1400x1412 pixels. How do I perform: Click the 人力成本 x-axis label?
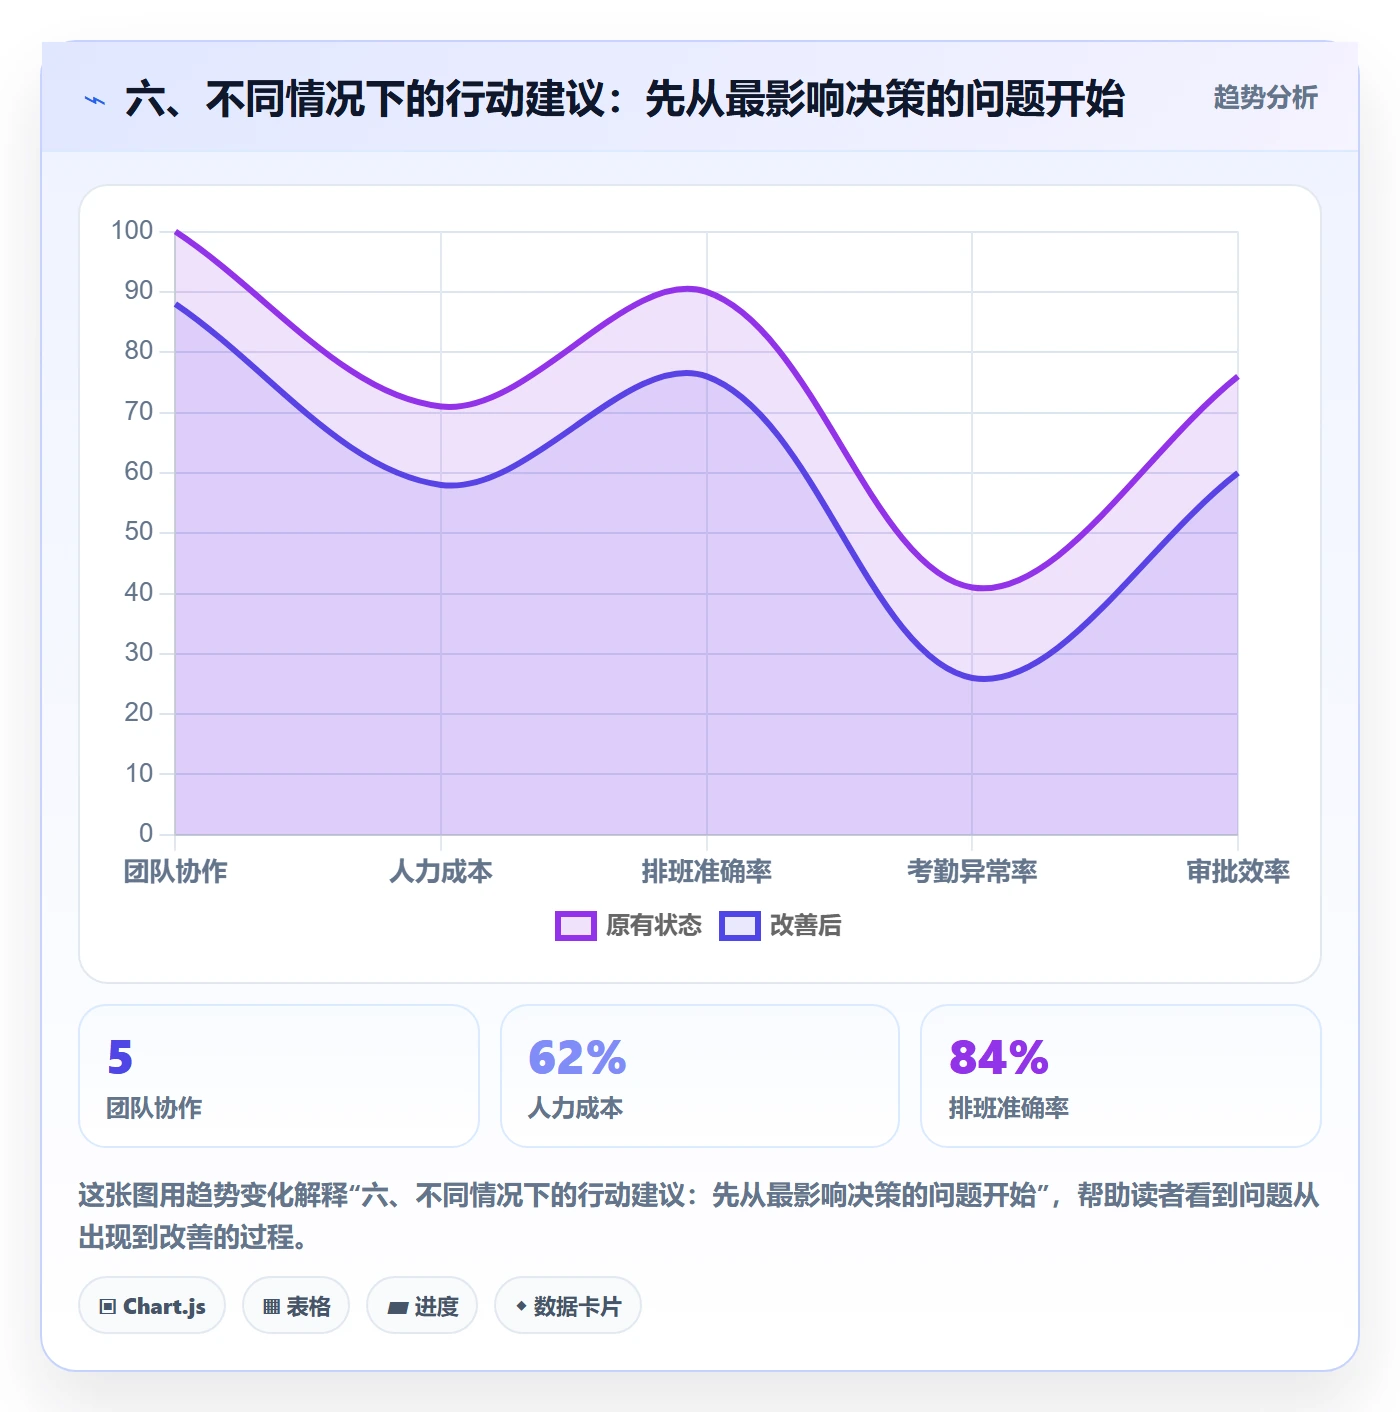[441, 871]
